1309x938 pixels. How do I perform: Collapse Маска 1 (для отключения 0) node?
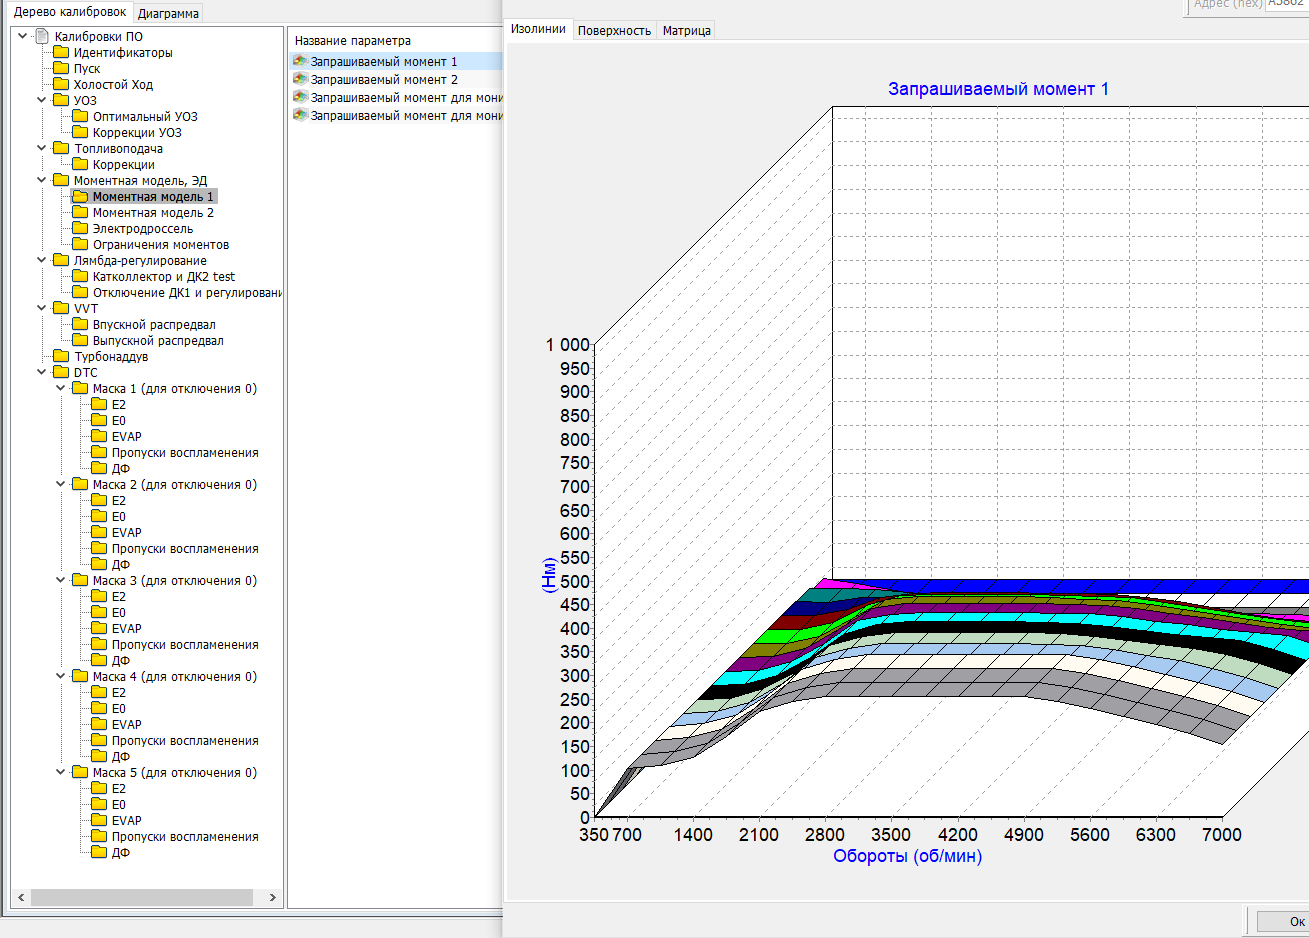[61, 388]
